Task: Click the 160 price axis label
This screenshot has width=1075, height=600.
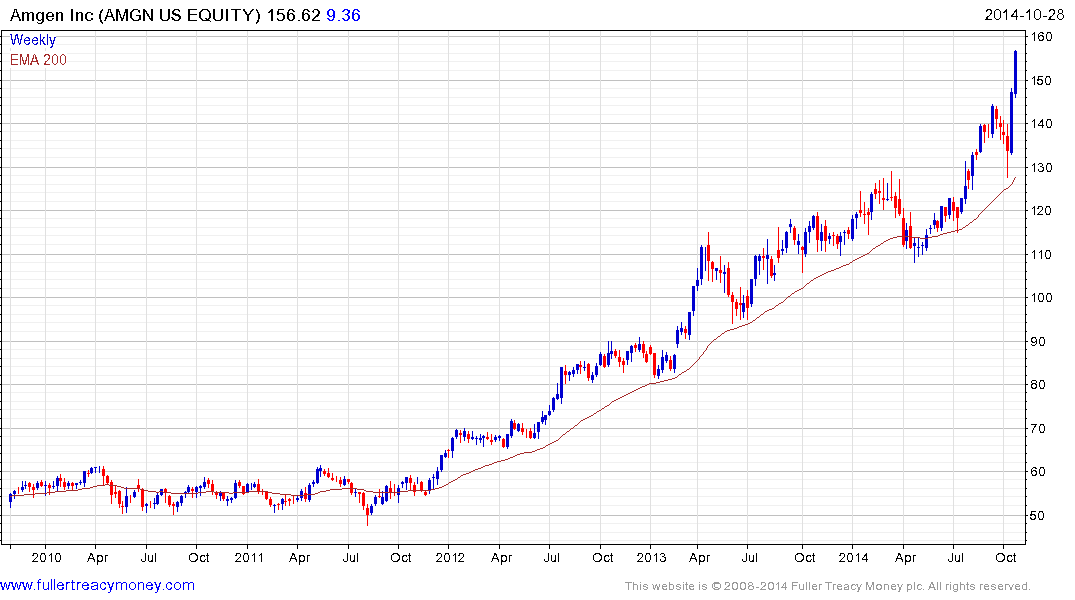Action: point(1042,37)
